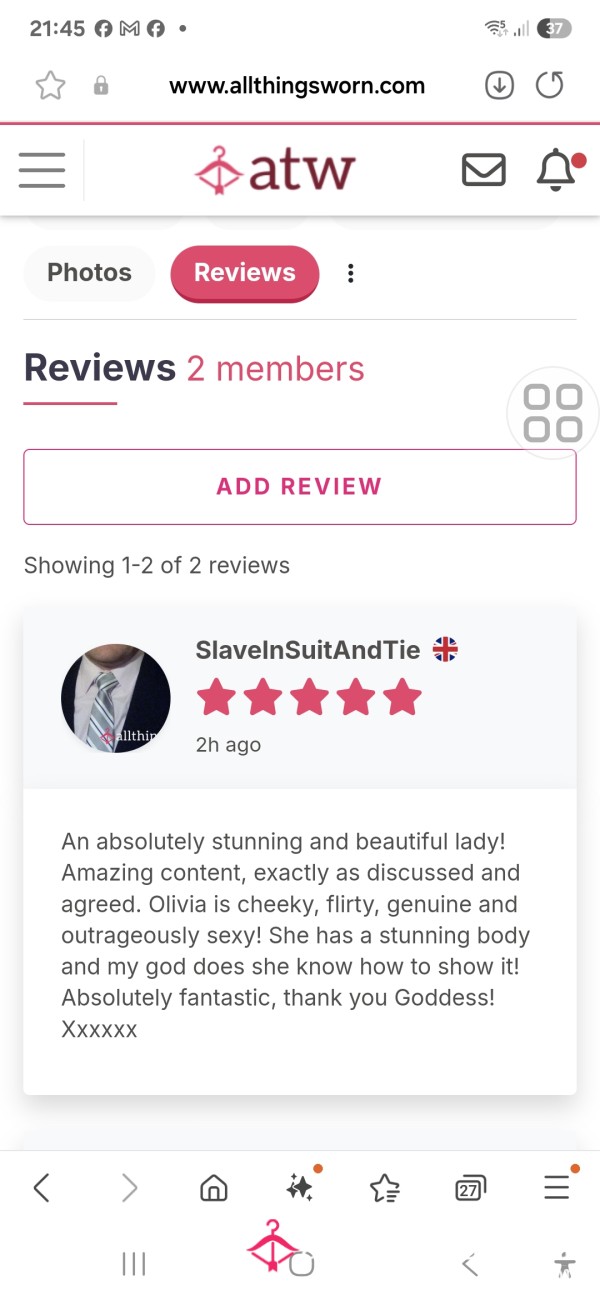Open bookmarks list star icon
The image size is (600, 1300).
click(384, 1187)
